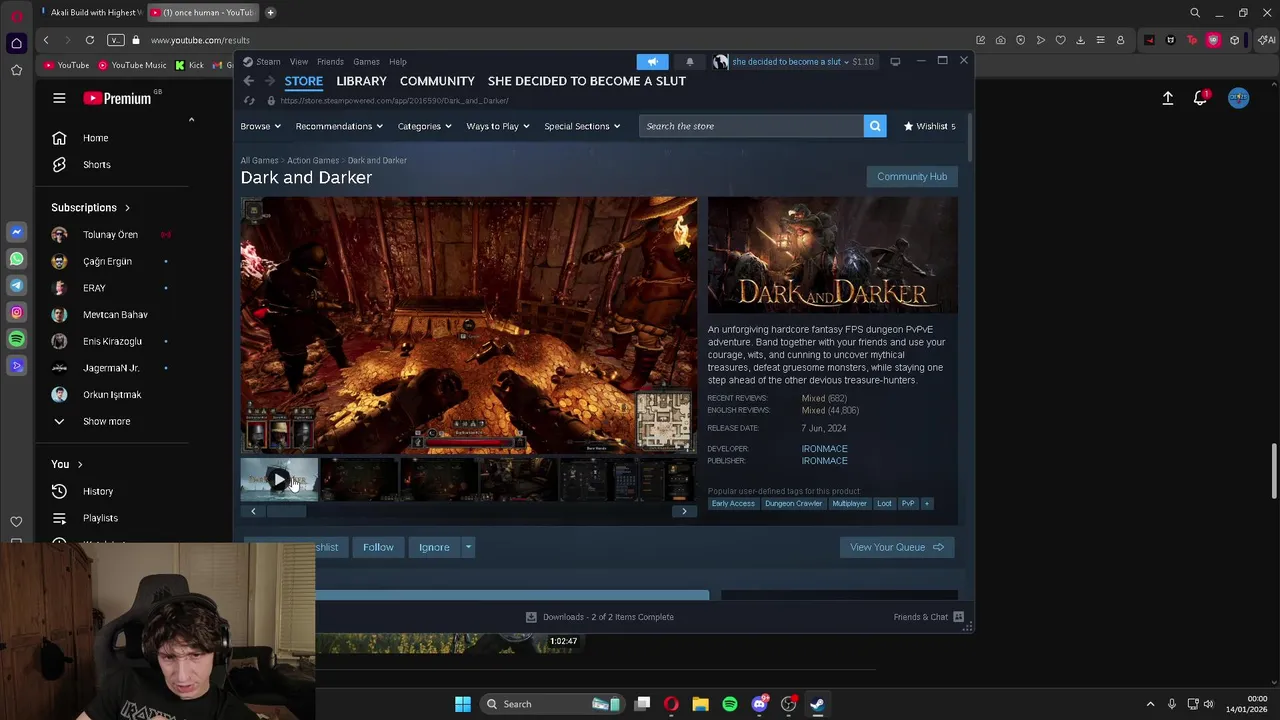Viewport: 1280px width, 720px height.
Task: Expand the Browse dropdown in Steam
Action: click(x=260, y=126)
